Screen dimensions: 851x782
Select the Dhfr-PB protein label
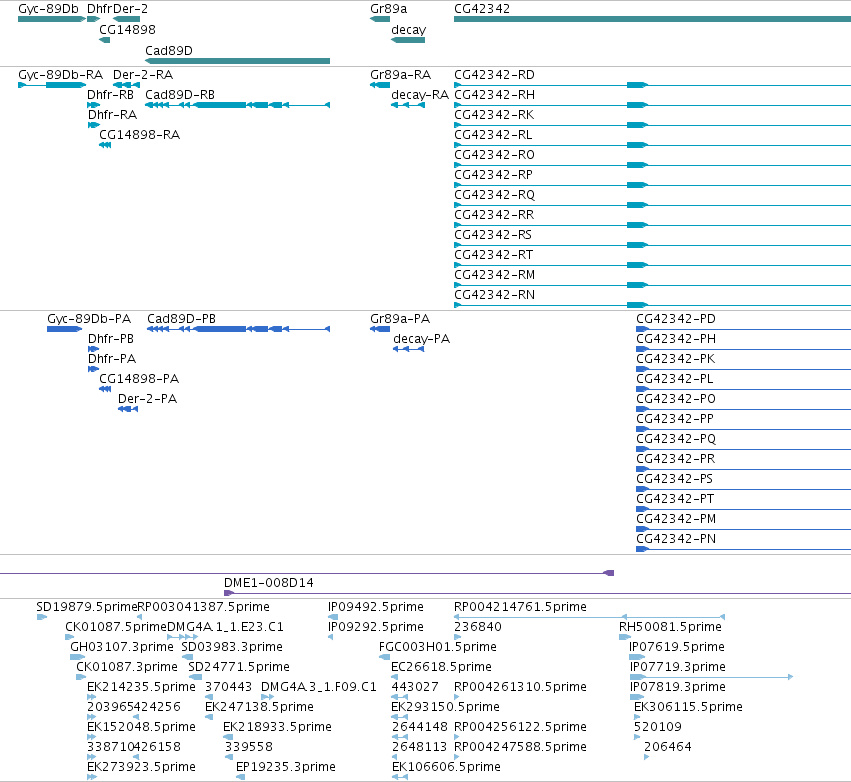(111, 339)
